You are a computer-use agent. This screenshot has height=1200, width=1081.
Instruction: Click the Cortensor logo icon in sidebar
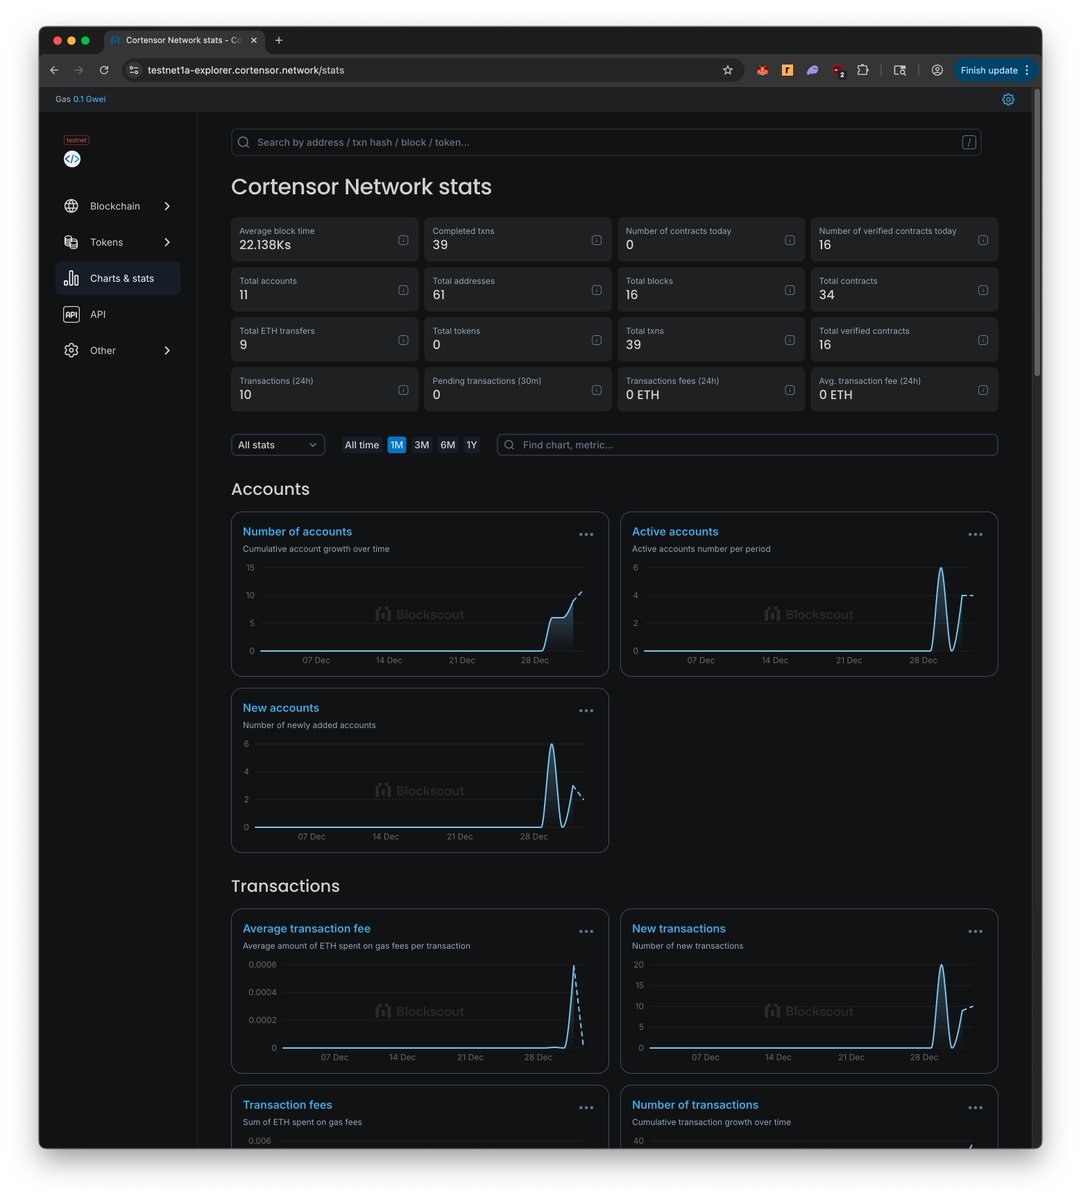tap(72, 159)
